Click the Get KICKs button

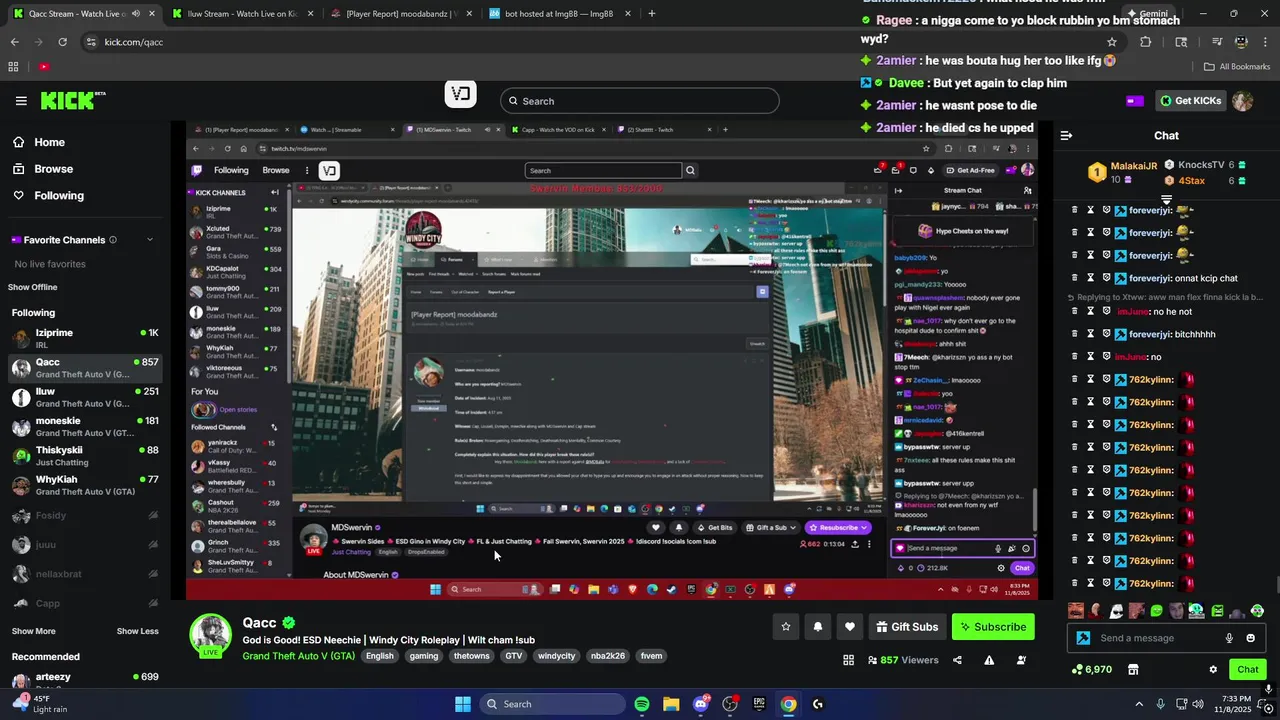(1191, 100)
